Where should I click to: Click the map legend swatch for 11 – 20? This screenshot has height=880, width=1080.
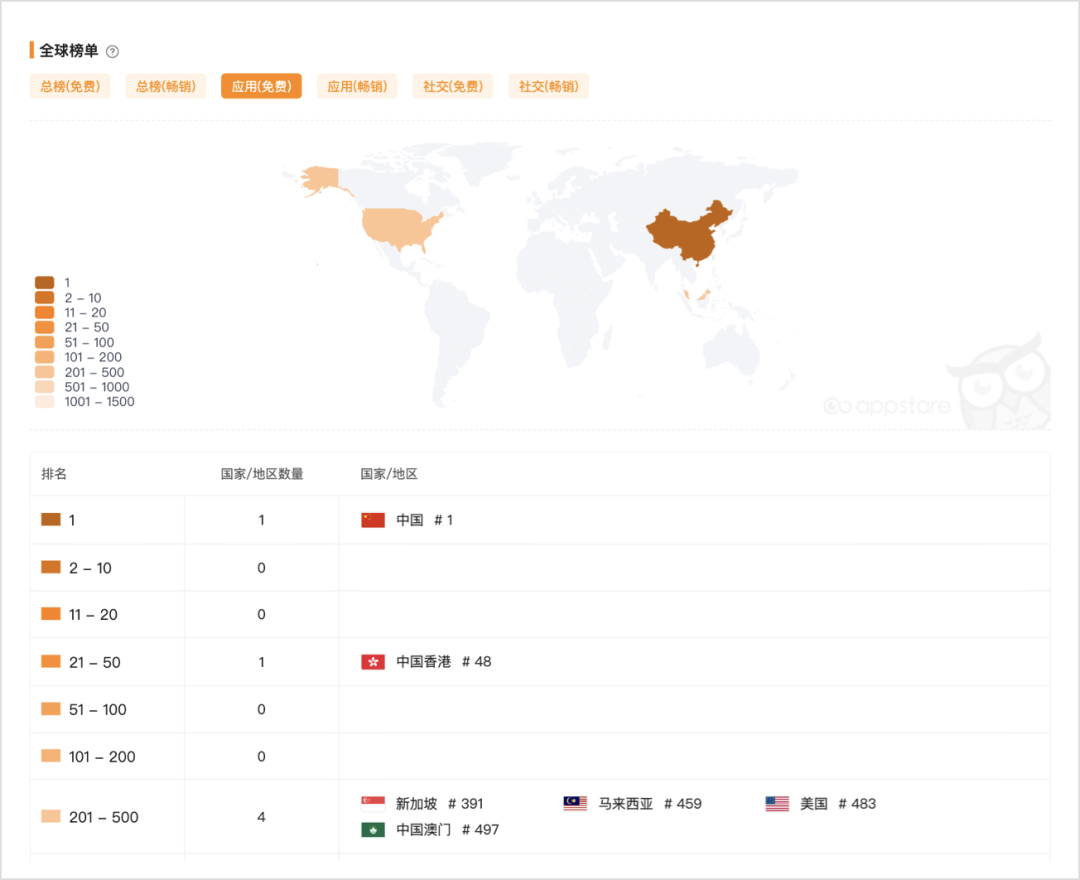pos(45,313)
